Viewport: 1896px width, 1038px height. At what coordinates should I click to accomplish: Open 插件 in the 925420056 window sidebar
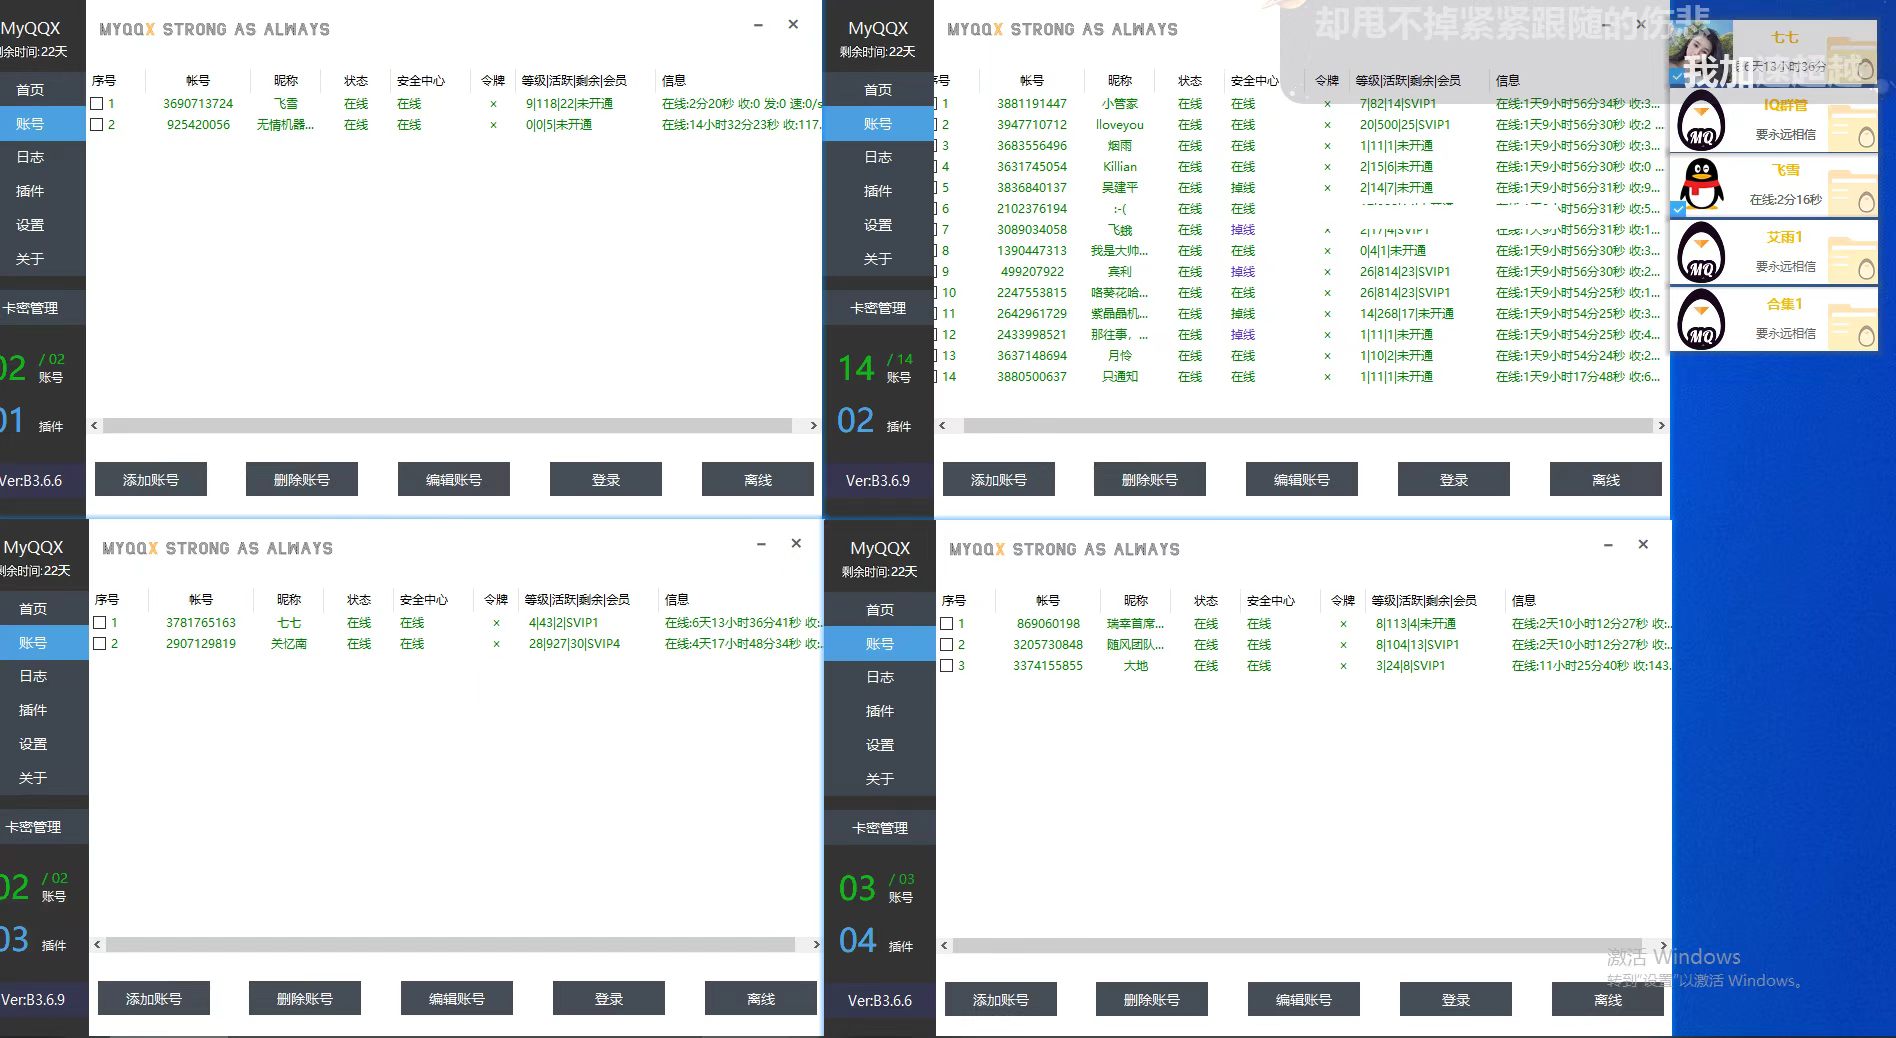(x=30, y=191)
